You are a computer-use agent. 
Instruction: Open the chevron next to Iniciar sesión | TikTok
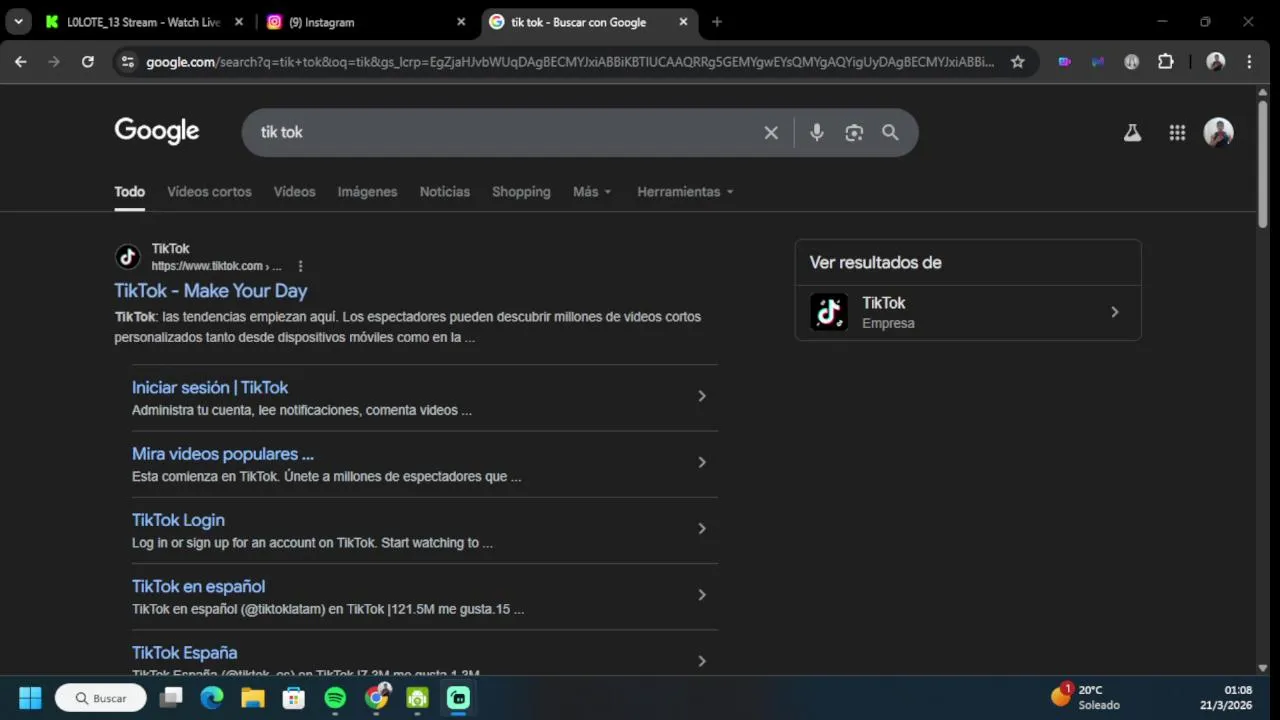(x=702, y=396)
